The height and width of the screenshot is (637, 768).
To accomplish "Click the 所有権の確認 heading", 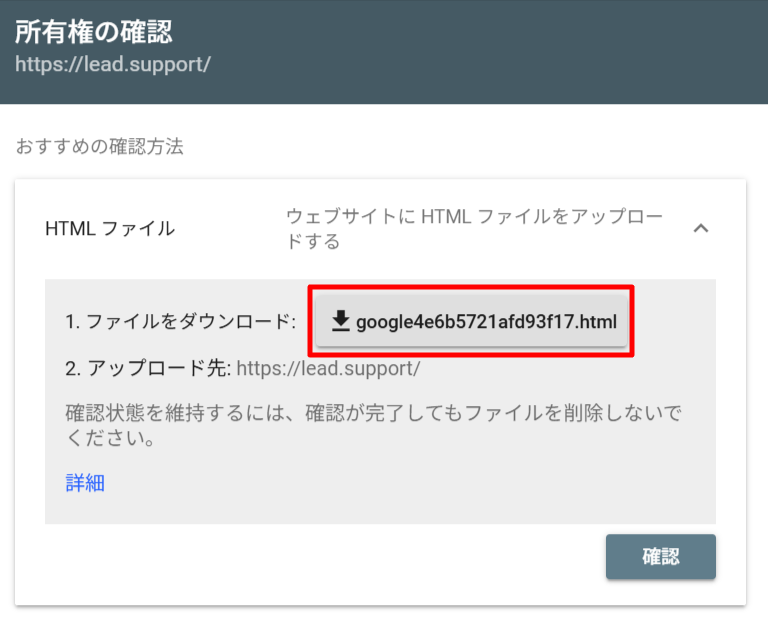I will point(93,31).
